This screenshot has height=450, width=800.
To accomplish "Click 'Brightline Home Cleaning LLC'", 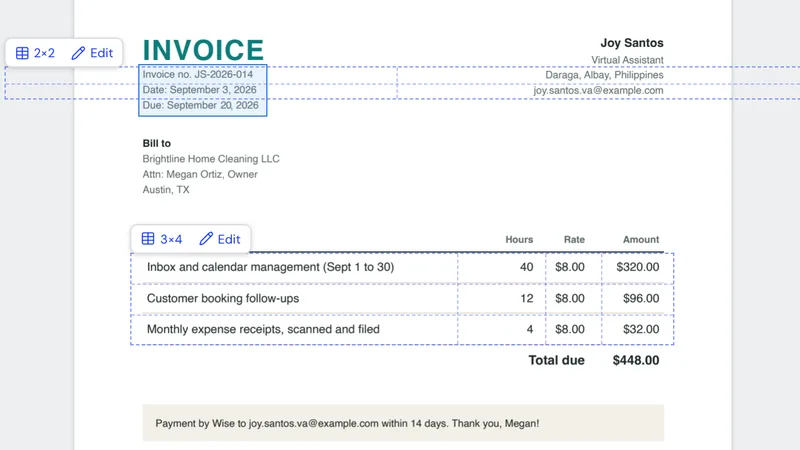I will (211, 159).
